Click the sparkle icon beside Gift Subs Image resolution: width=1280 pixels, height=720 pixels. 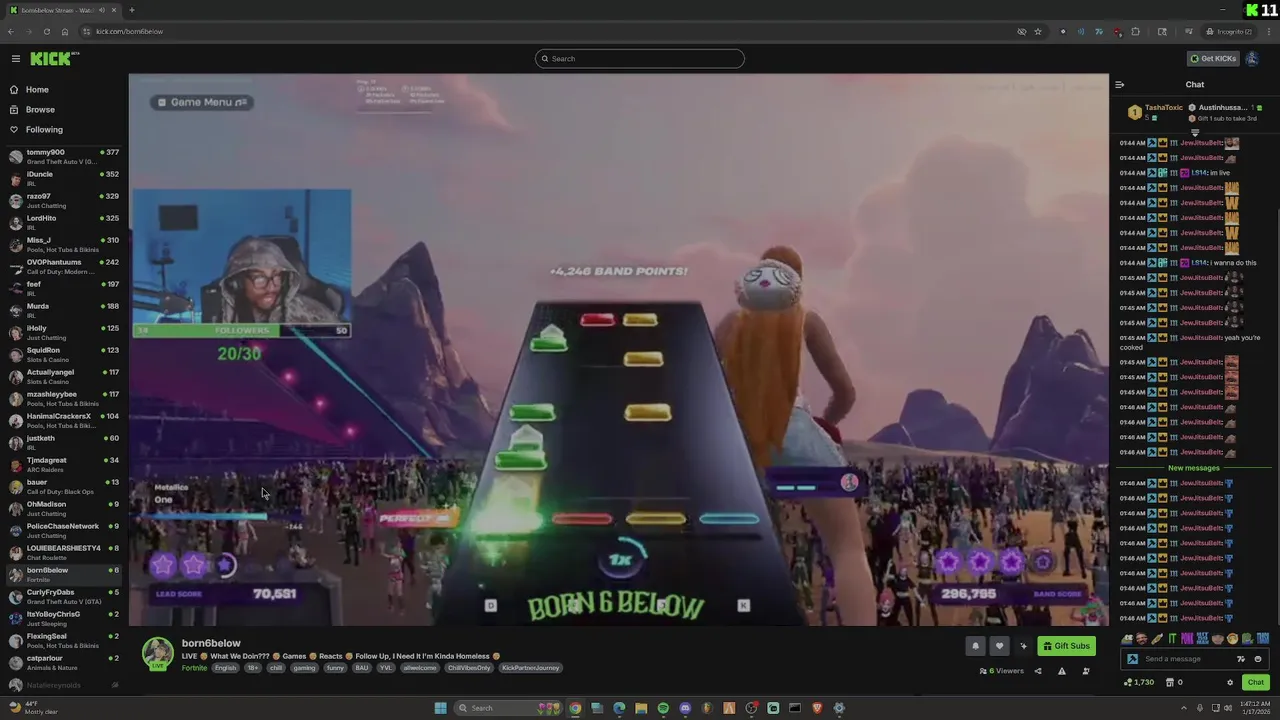click(x=1023, y=646)
